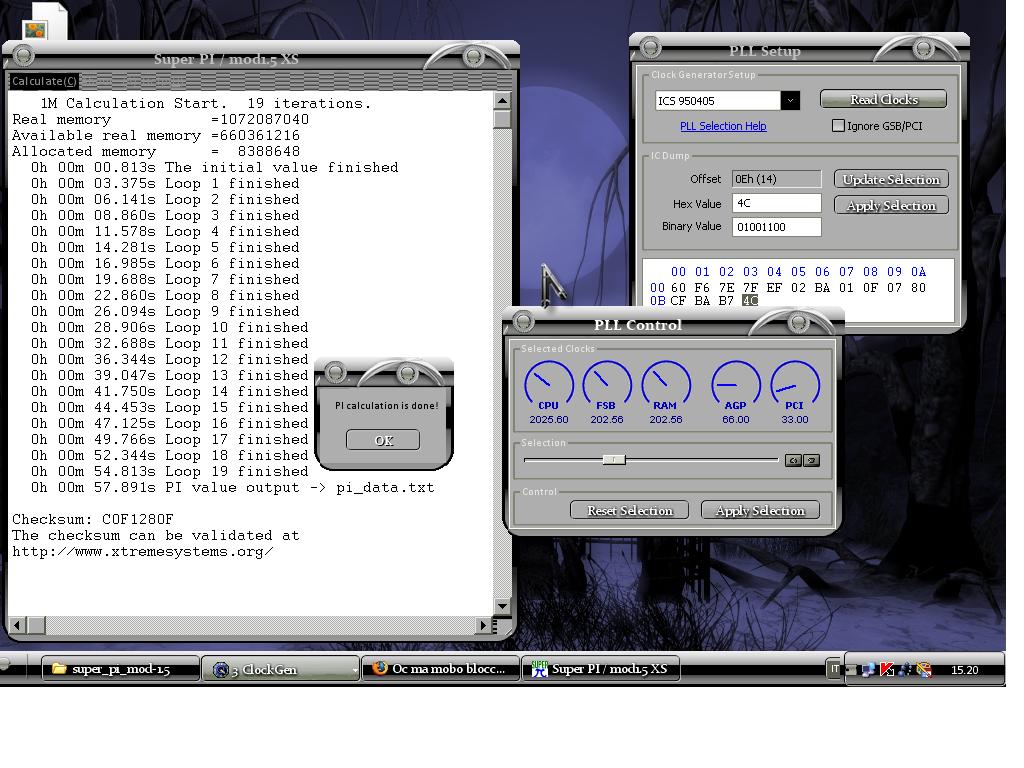1024x768 pixels.
Task: Confirm the PI calculation dialog with OK
Action: pyautogui.click(x=383, y=440)
